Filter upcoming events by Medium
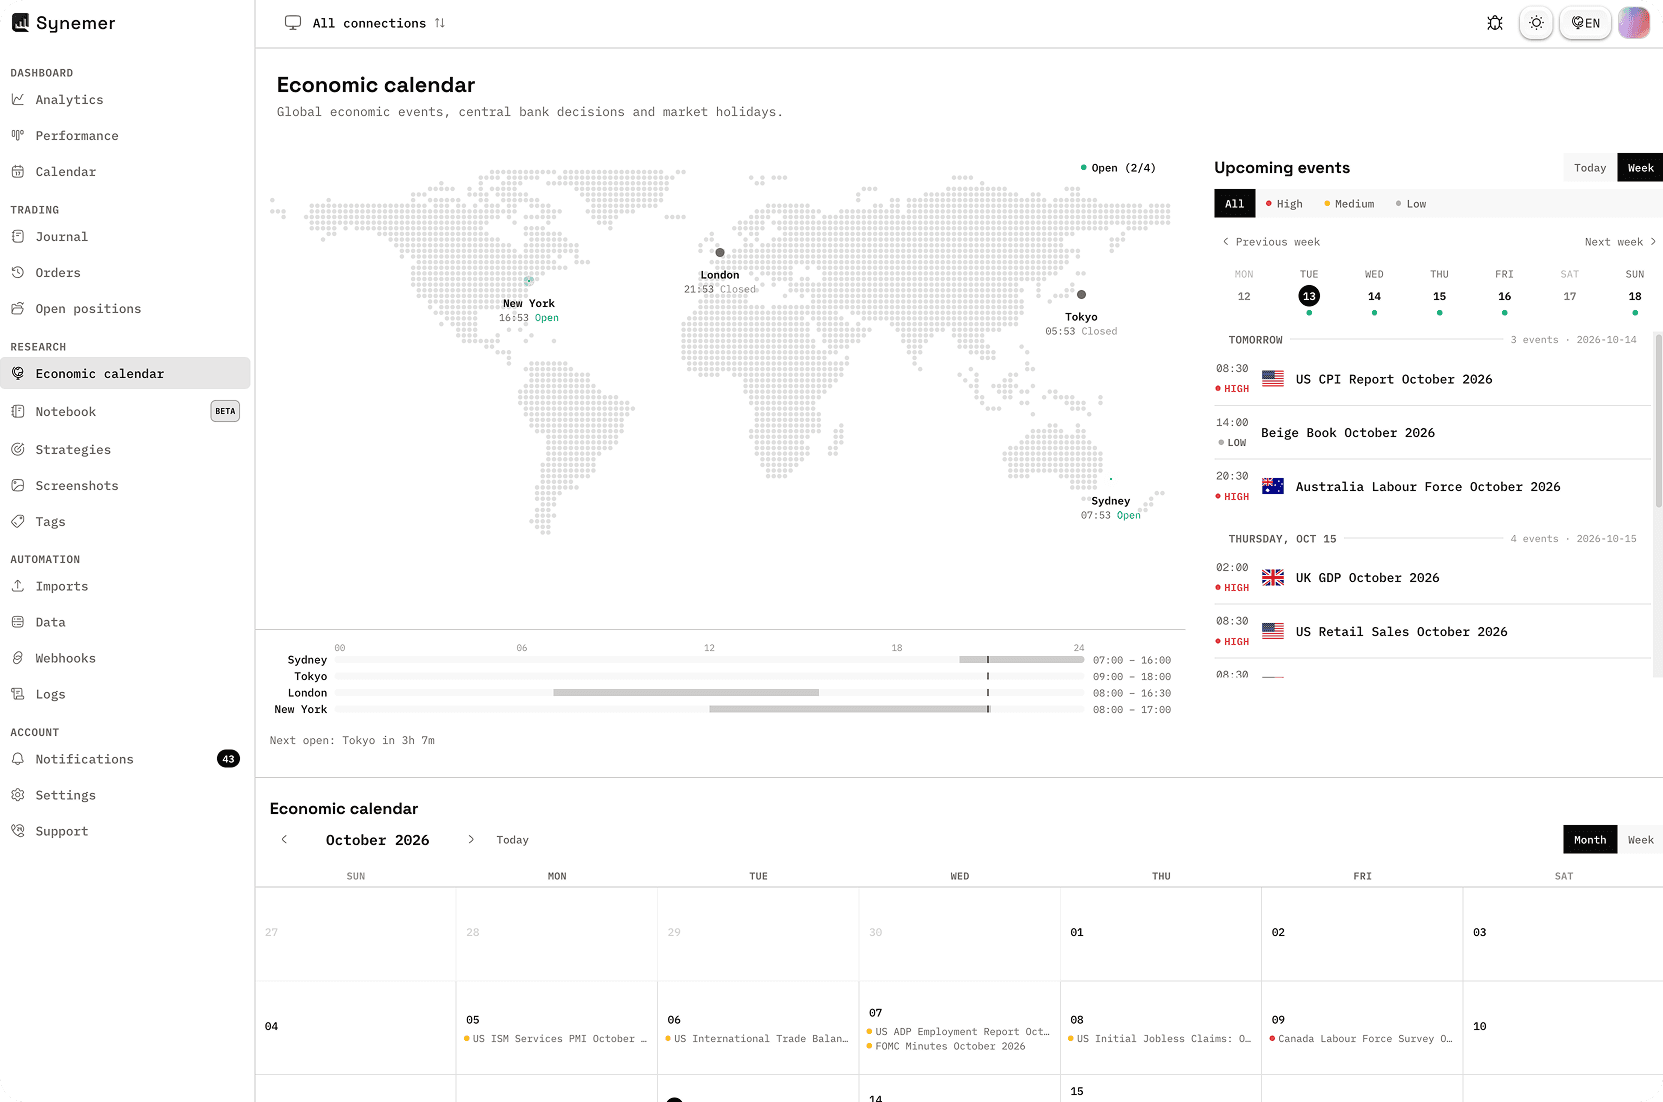 point(1349,203)
